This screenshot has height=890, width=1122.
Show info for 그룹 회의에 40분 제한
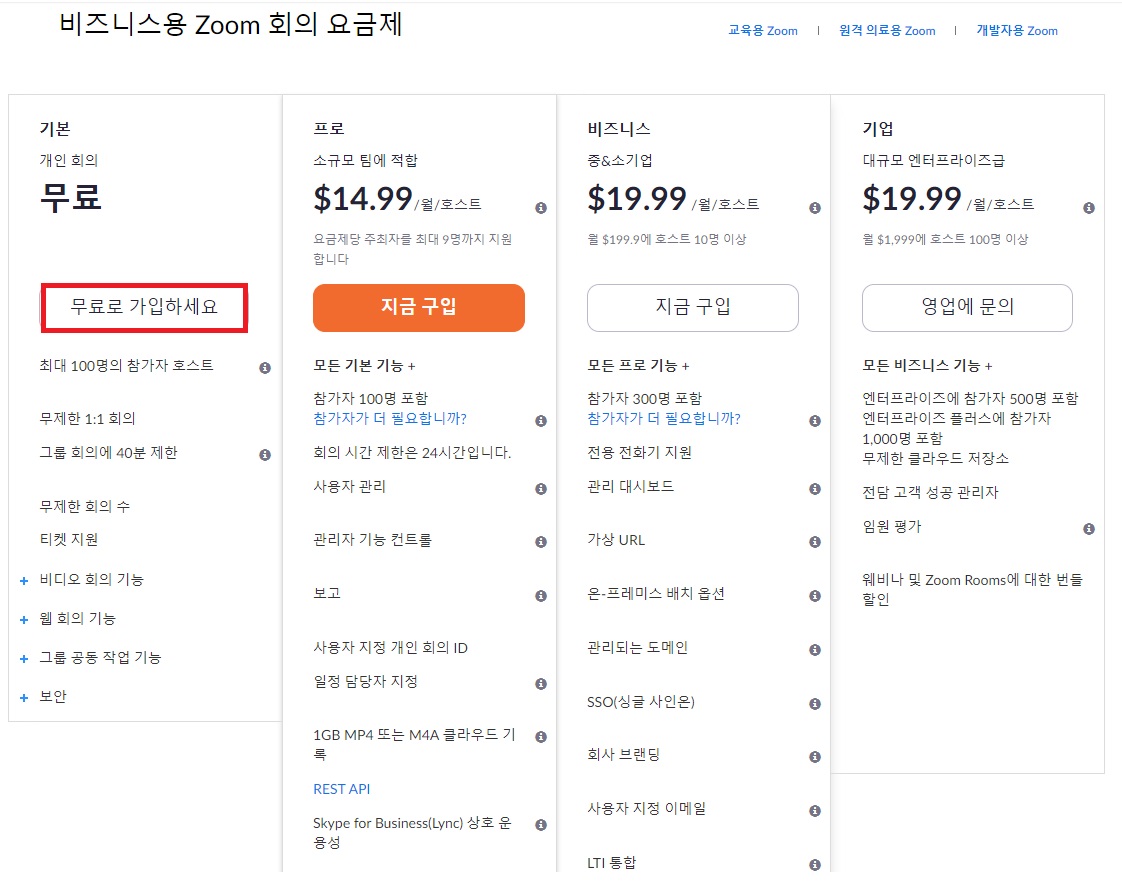[x=265, y=455]
